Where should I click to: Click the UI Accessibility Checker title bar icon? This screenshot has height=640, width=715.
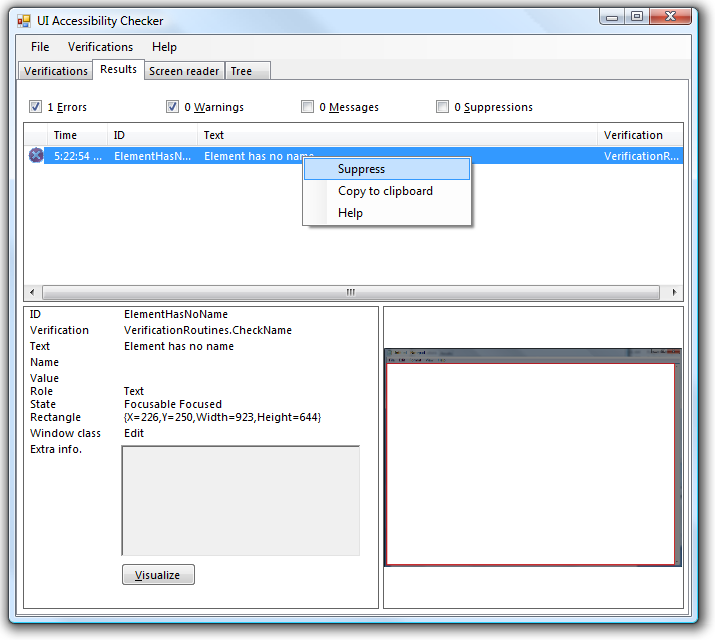(24, 21)
